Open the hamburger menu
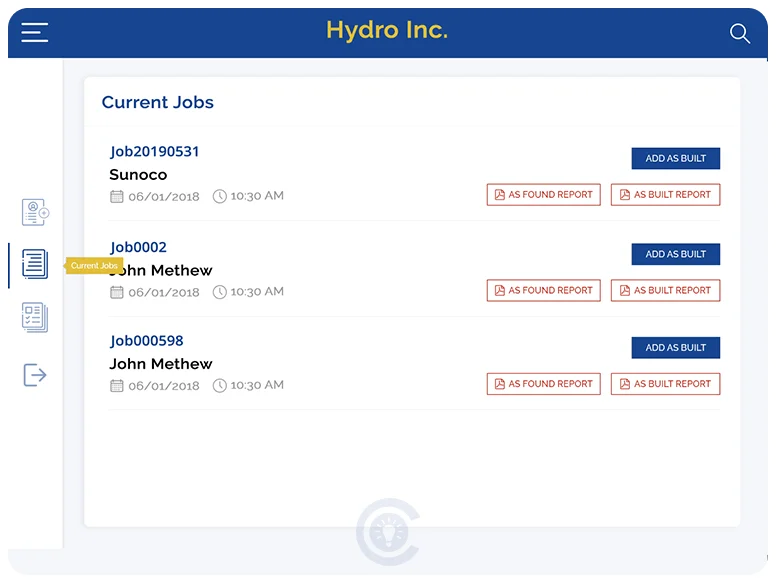Viewport: 776px width, 583px height. 35,33
